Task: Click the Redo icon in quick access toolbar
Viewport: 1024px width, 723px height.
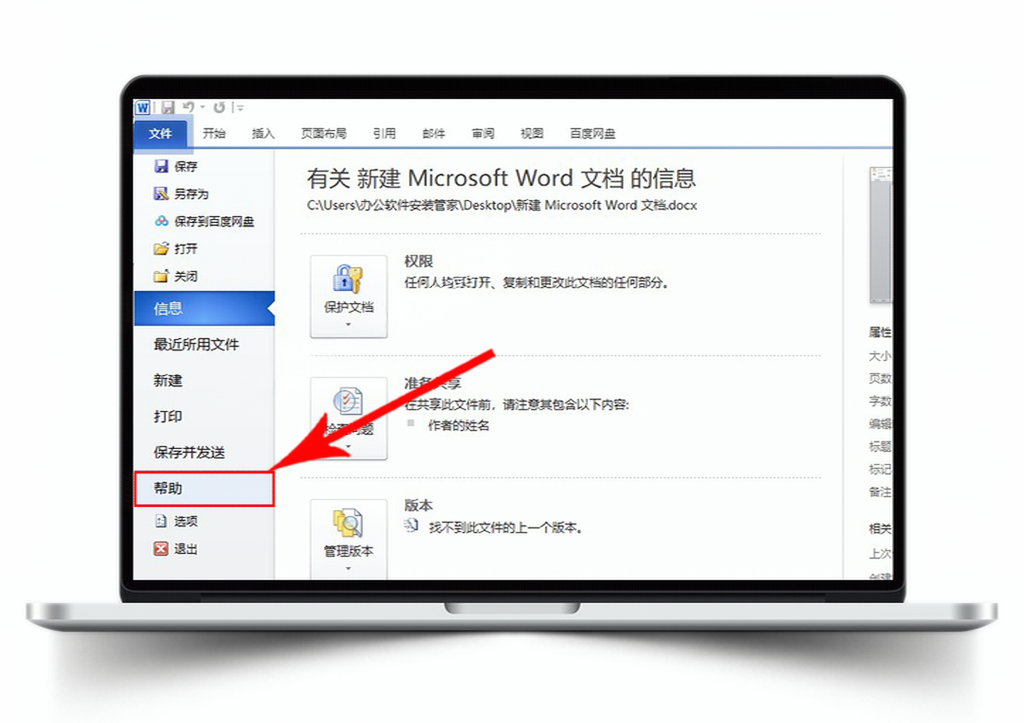Action: 219,107
